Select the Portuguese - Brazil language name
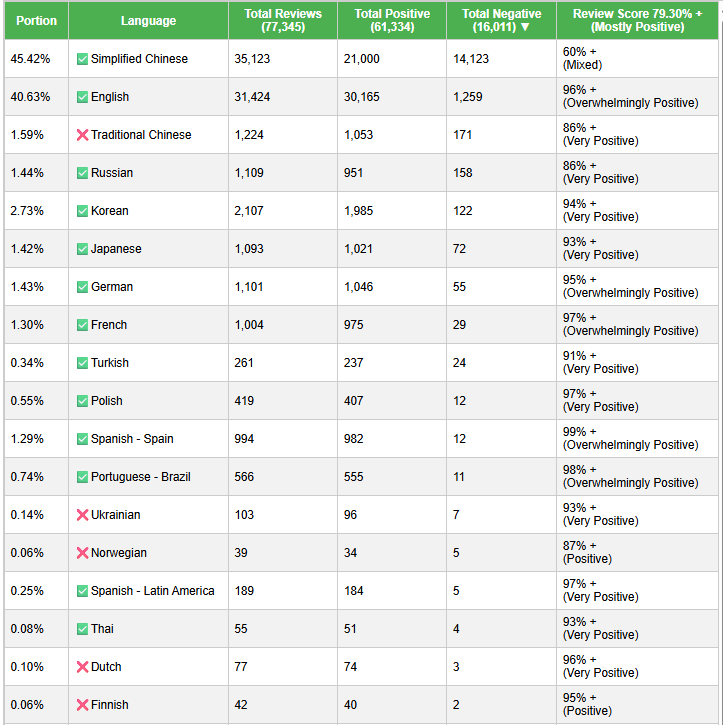The height and width of the screenshot is (725, 723). click(x=139, y=477)
